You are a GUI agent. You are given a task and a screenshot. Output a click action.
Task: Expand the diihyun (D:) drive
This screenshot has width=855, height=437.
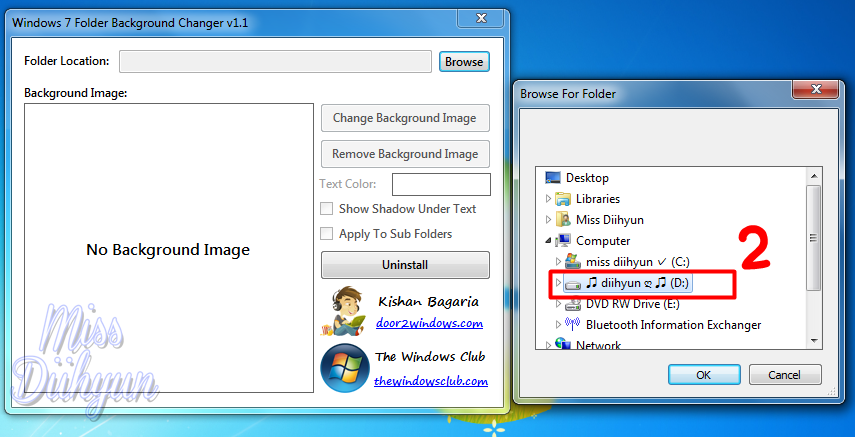pyautogui.click(x=558, y=283)
